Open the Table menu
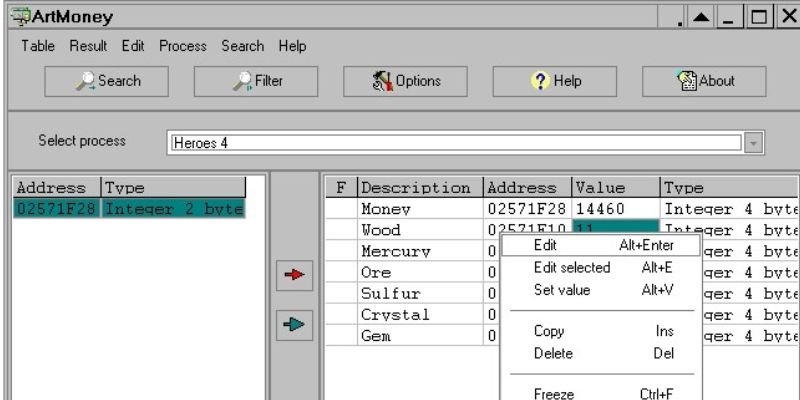The height and width of the screenshot is (400, 800). 38,46
